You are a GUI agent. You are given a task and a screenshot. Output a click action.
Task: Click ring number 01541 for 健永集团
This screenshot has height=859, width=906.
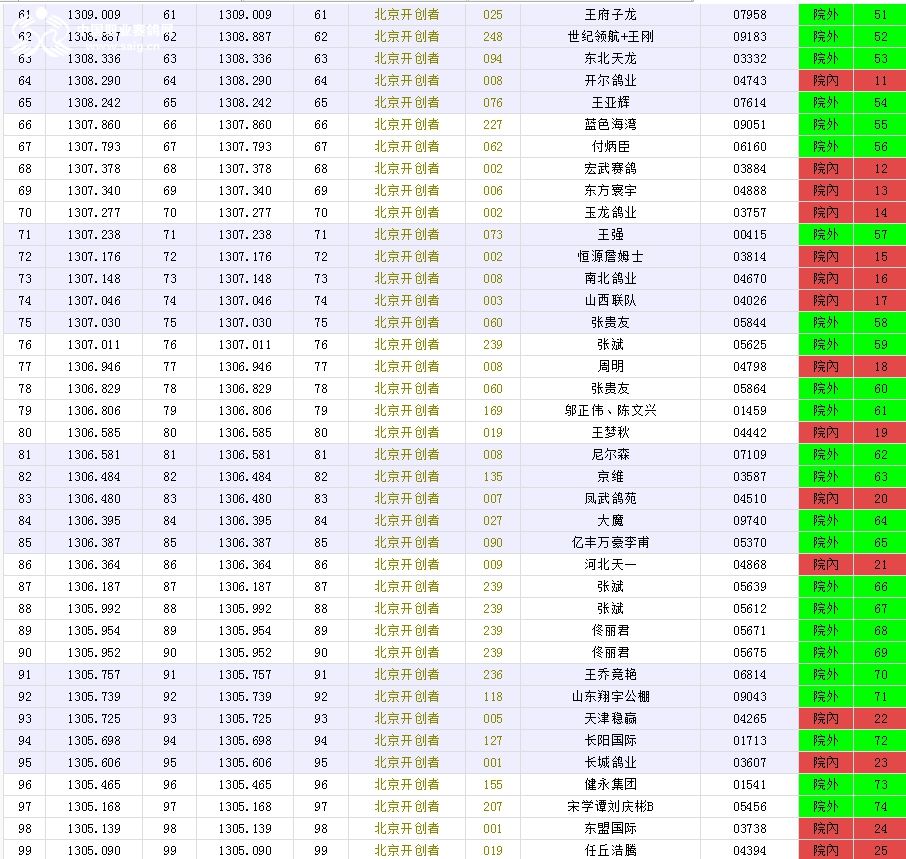click(x=749, y=785)
